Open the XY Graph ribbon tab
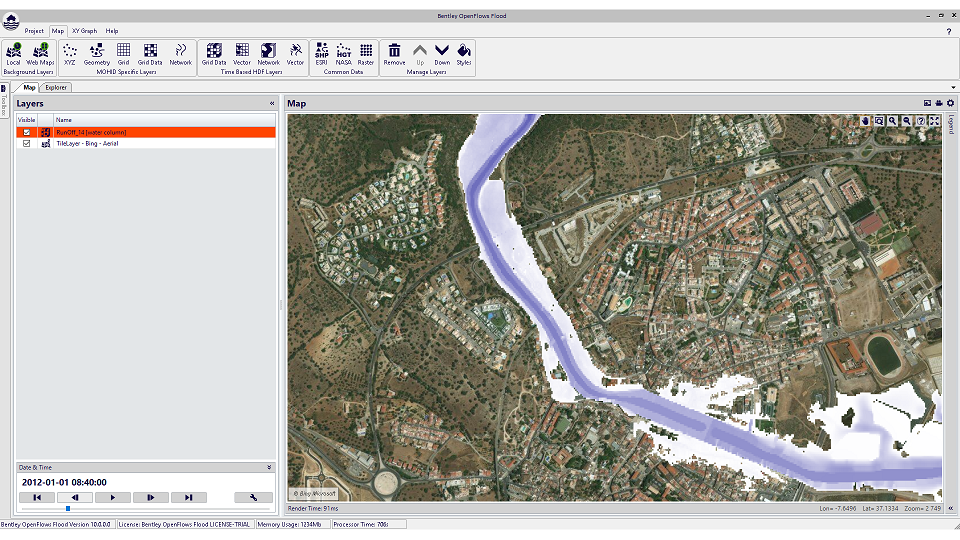Viewport: 960px width, 540px height. coord(84,31)
